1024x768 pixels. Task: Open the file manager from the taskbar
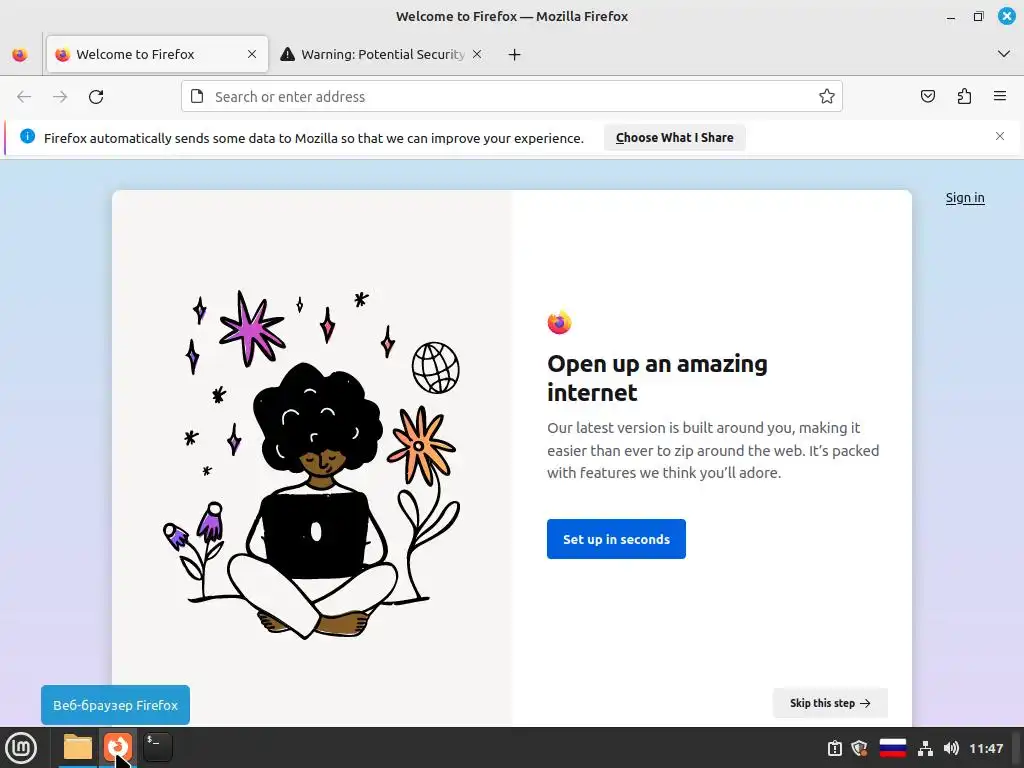[78, 748]
